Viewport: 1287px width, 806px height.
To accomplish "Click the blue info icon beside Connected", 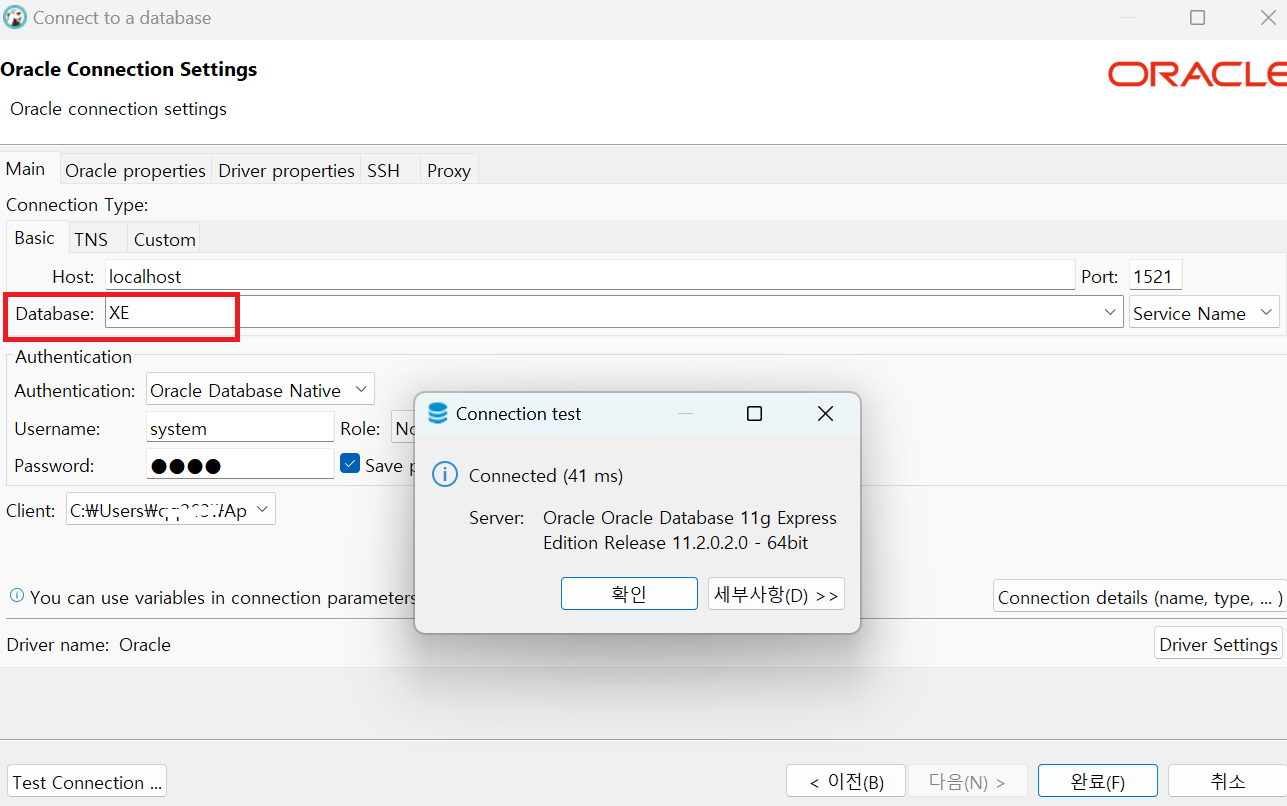I will click(444, 475).
